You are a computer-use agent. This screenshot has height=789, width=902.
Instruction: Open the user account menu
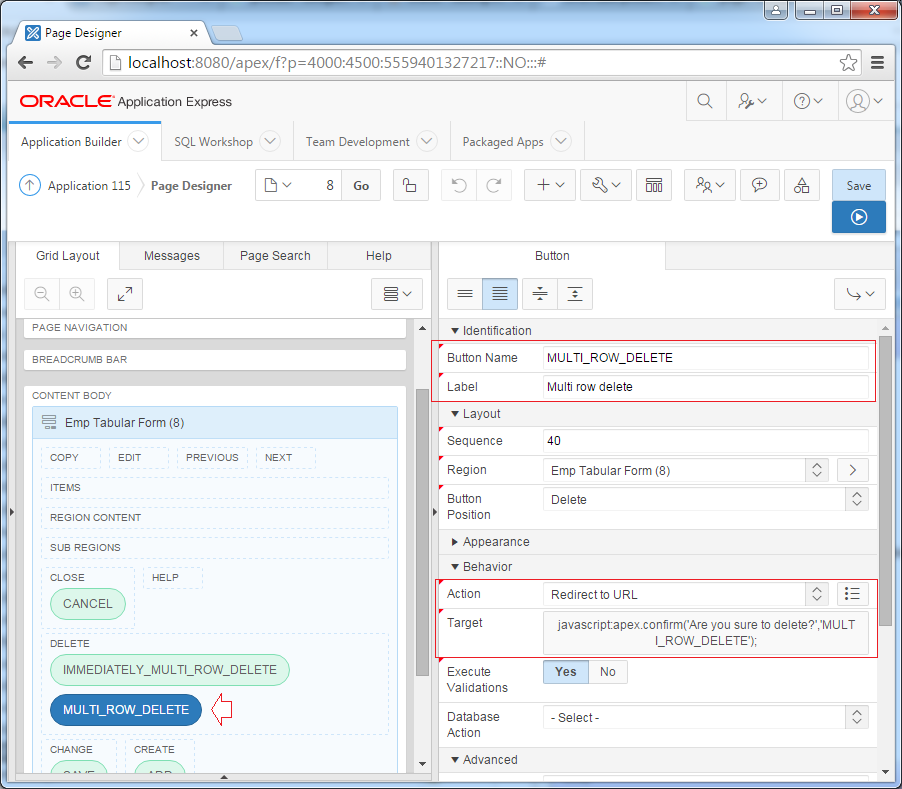coord(864,101)
